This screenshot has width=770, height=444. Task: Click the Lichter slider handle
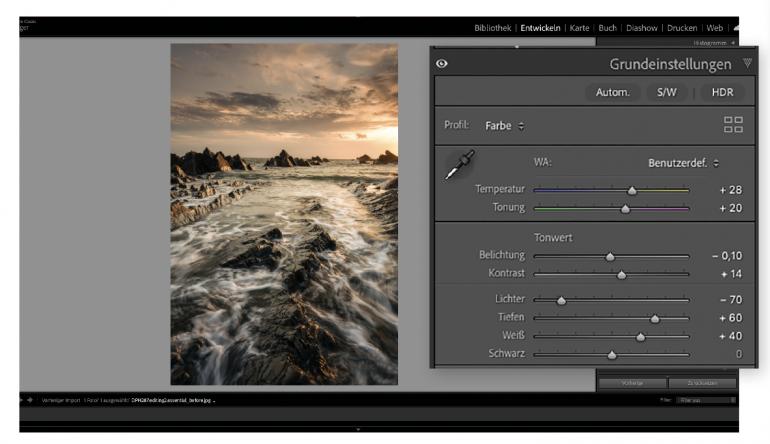tap(561, 301)
